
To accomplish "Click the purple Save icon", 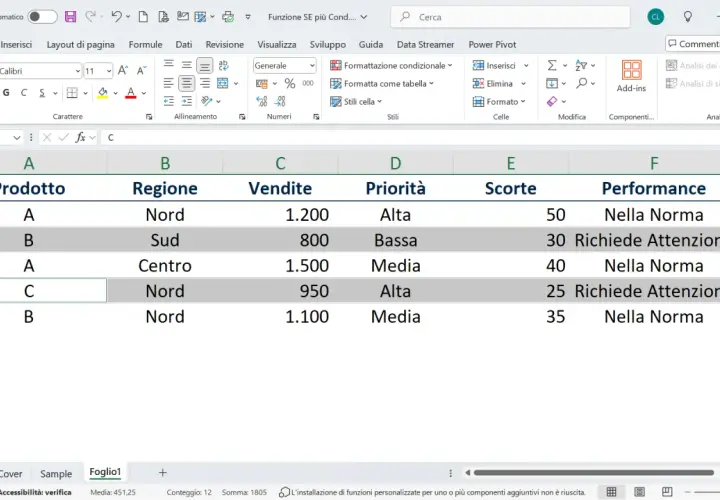I will [x=70, y=17].
